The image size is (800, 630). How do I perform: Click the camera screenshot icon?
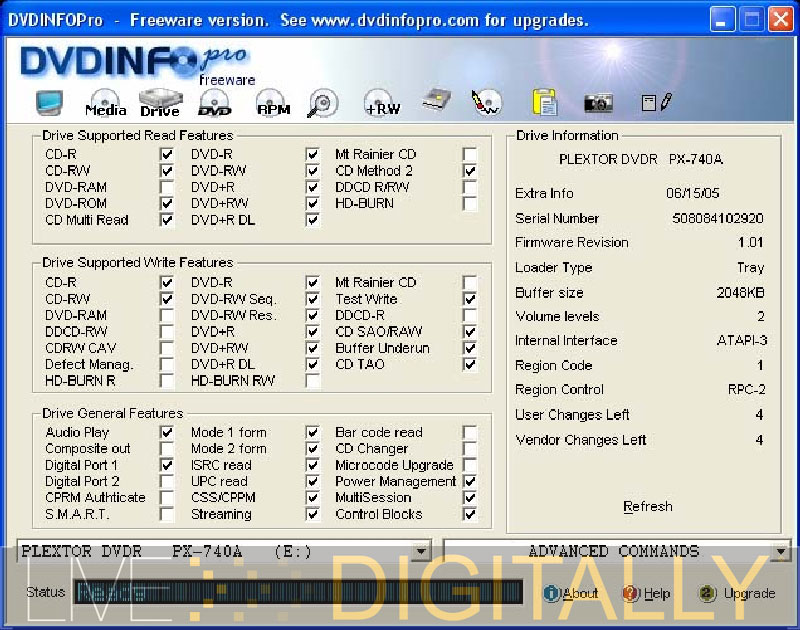598,102
